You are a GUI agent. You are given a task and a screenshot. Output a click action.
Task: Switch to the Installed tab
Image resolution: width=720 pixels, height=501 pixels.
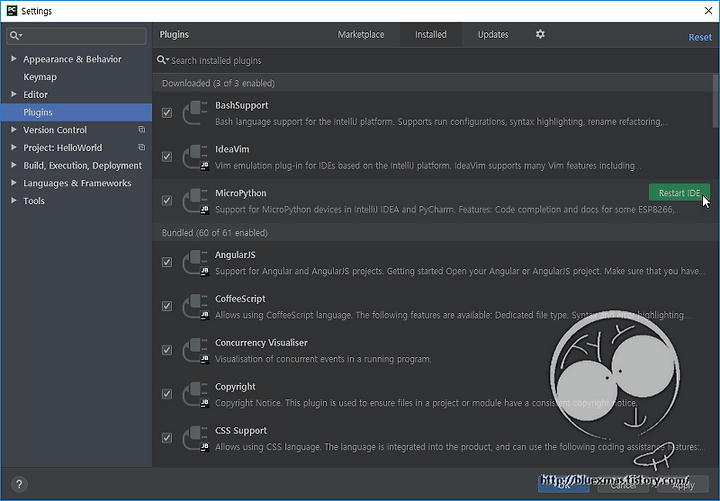431,34
